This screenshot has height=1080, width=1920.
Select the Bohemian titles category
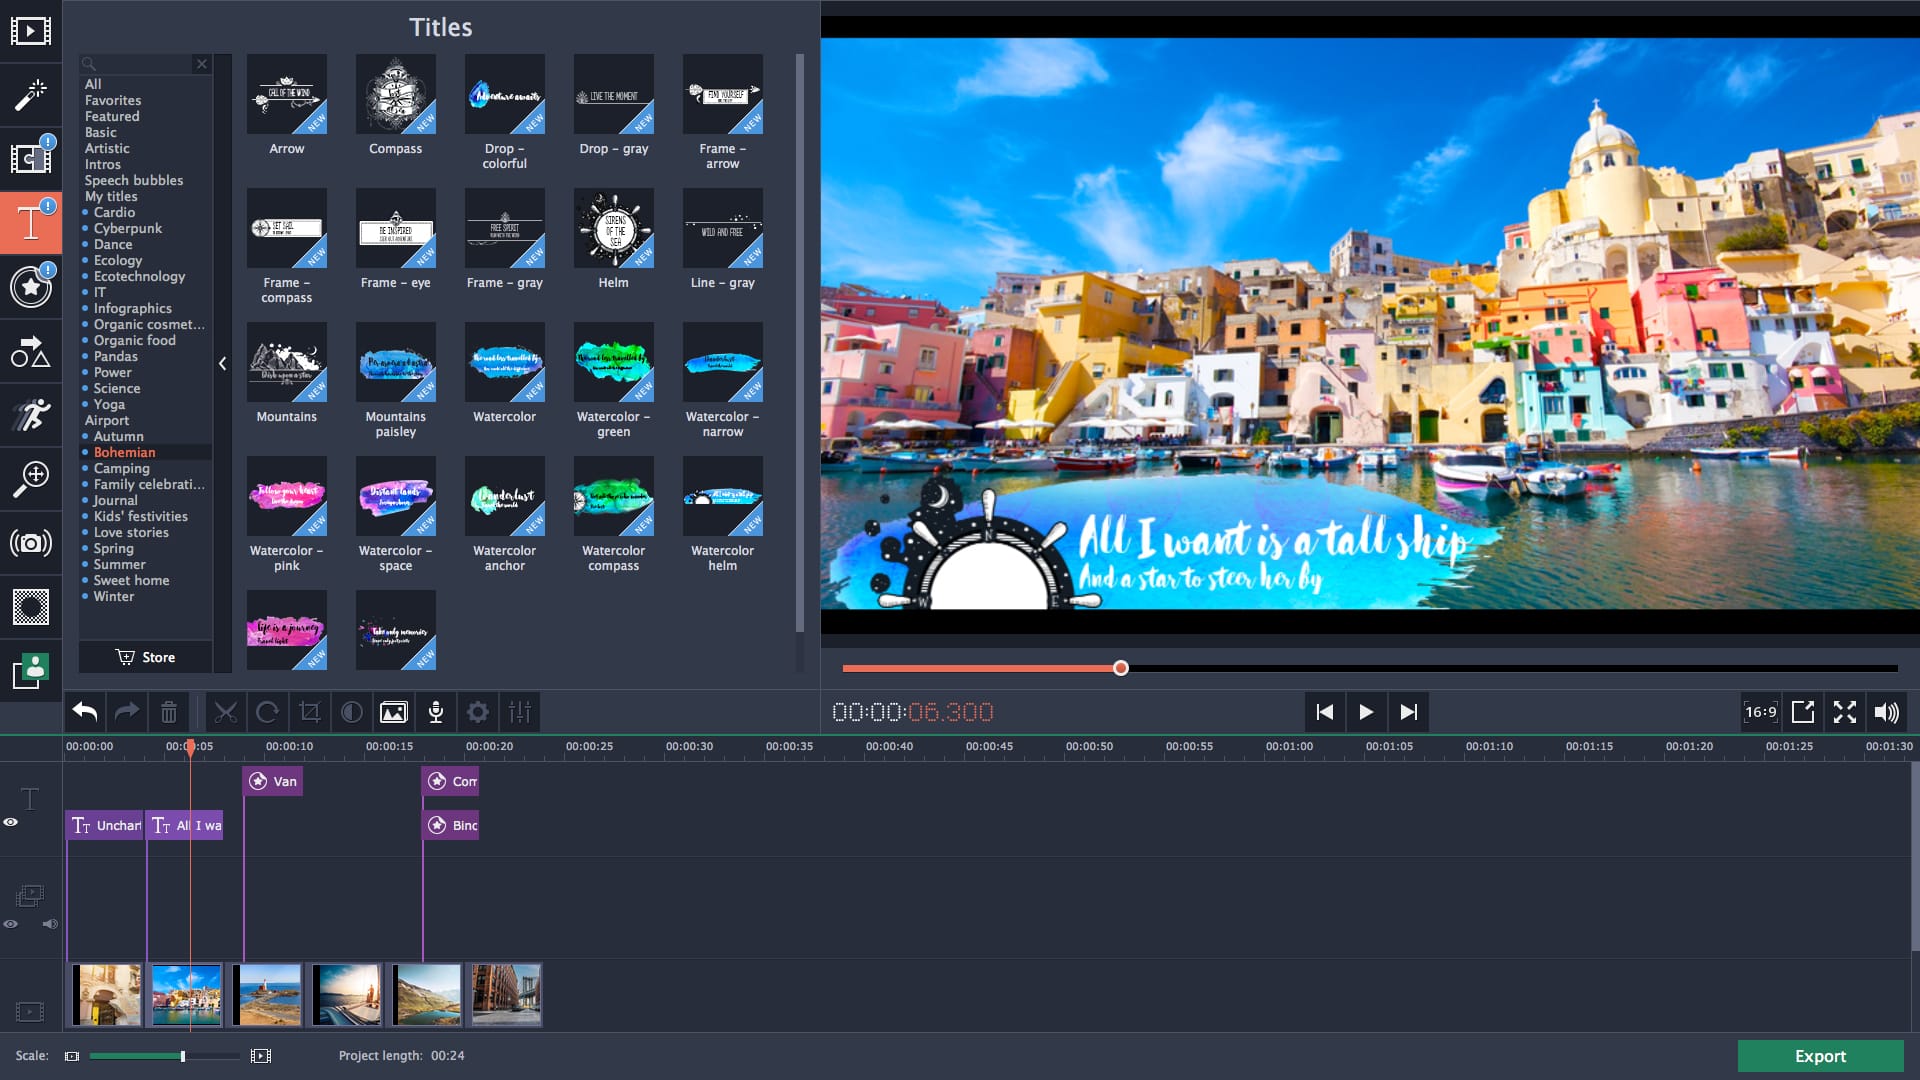pos(125,452)
